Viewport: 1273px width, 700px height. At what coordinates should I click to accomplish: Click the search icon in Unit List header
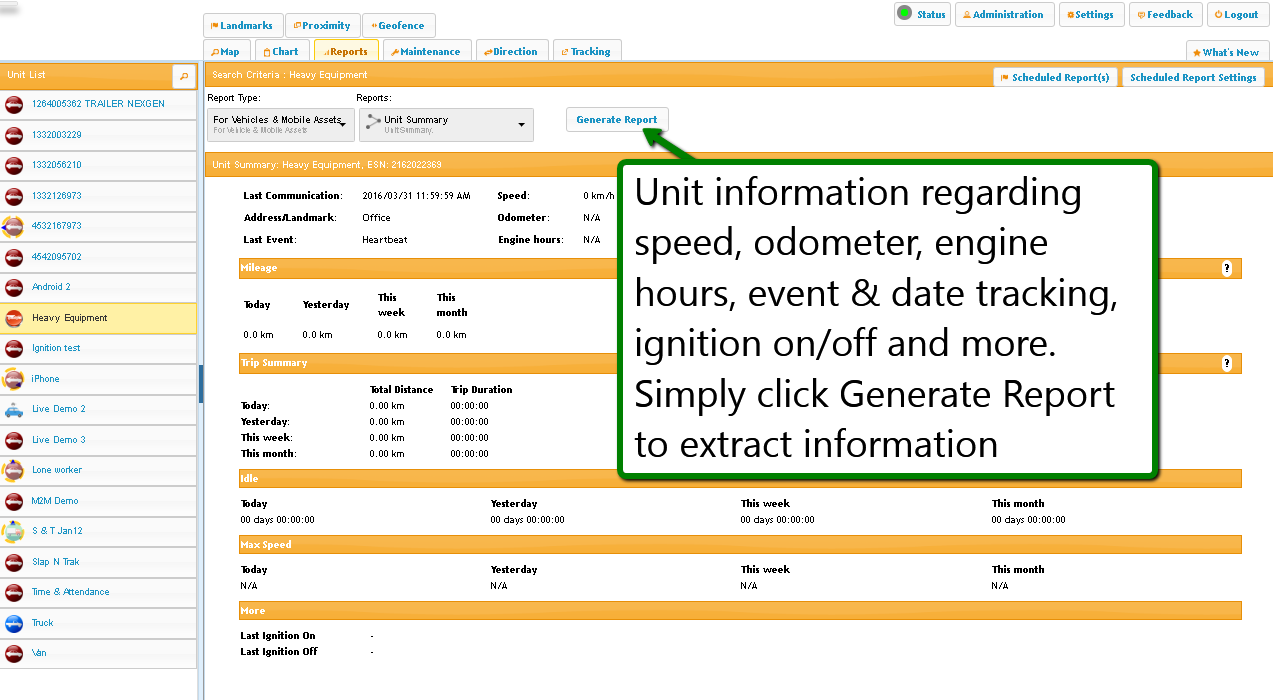tap(184, 76)
